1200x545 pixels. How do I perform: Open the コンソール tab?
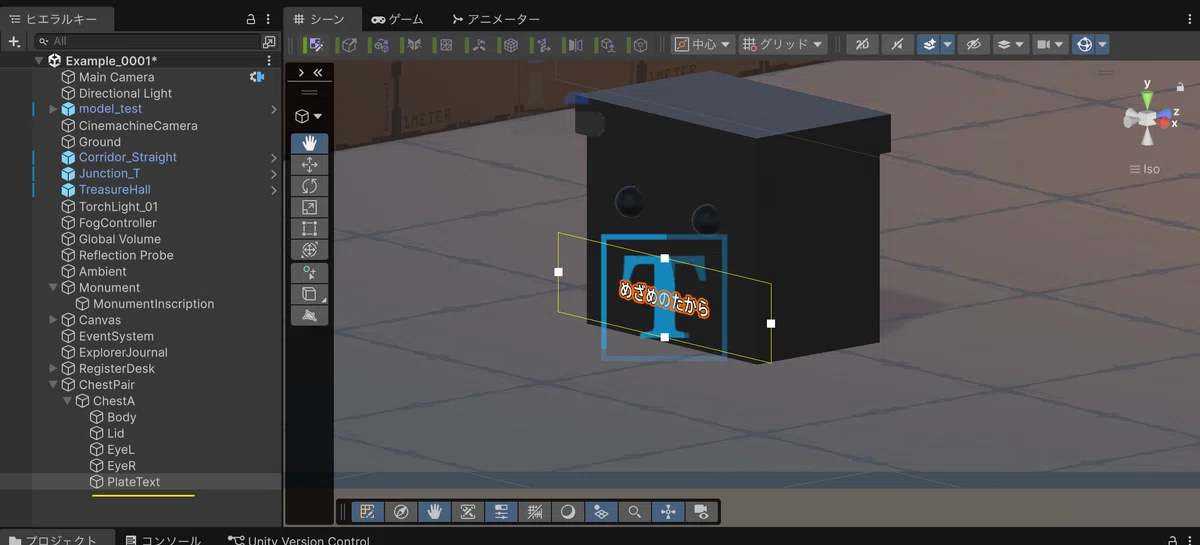coord(163,541)
